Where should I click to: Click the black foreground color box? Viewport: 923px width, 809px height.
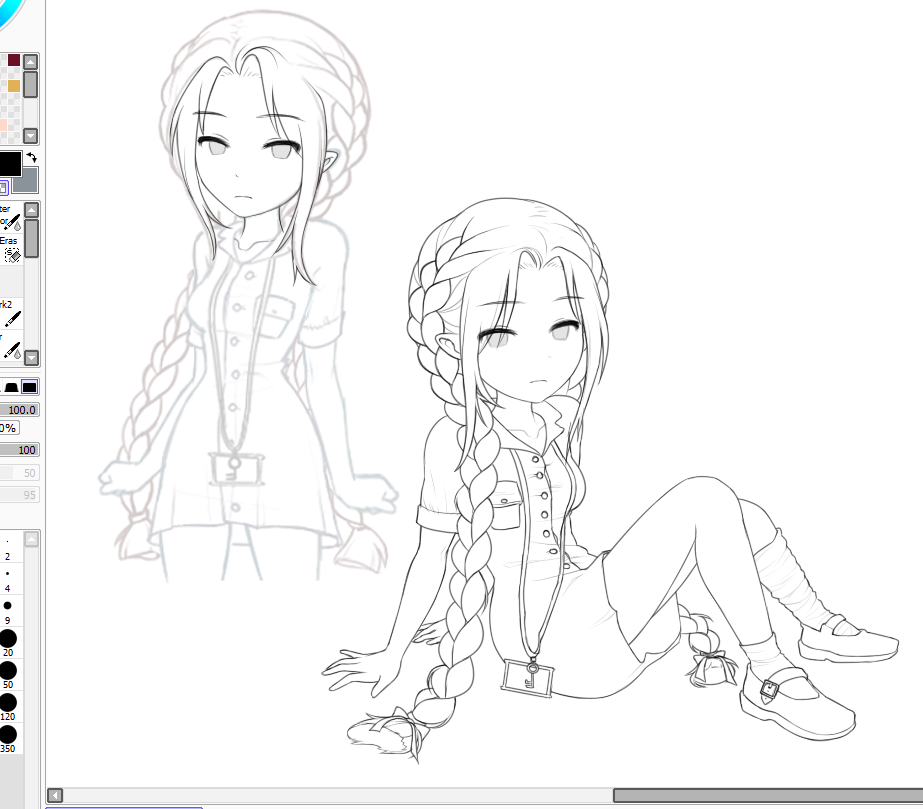pyautogui.click(x=11, y=164)
